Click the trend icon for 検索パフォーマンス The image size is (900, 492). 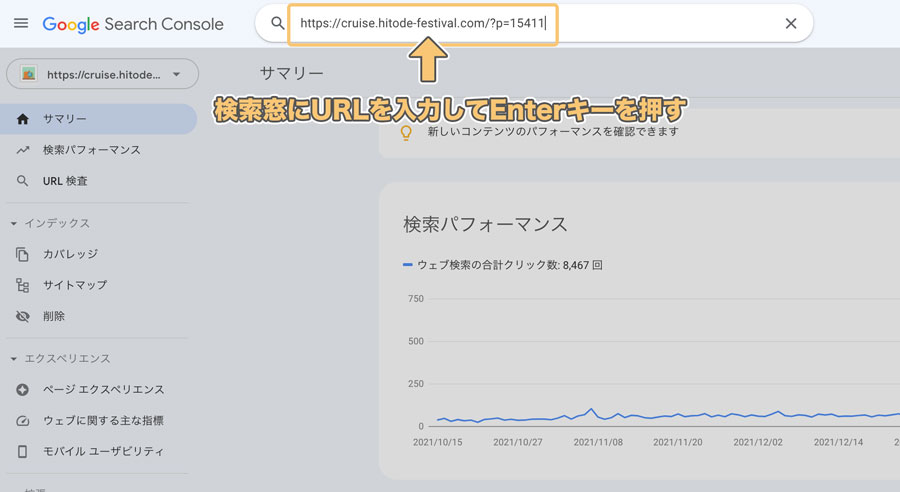pos(22,150)
